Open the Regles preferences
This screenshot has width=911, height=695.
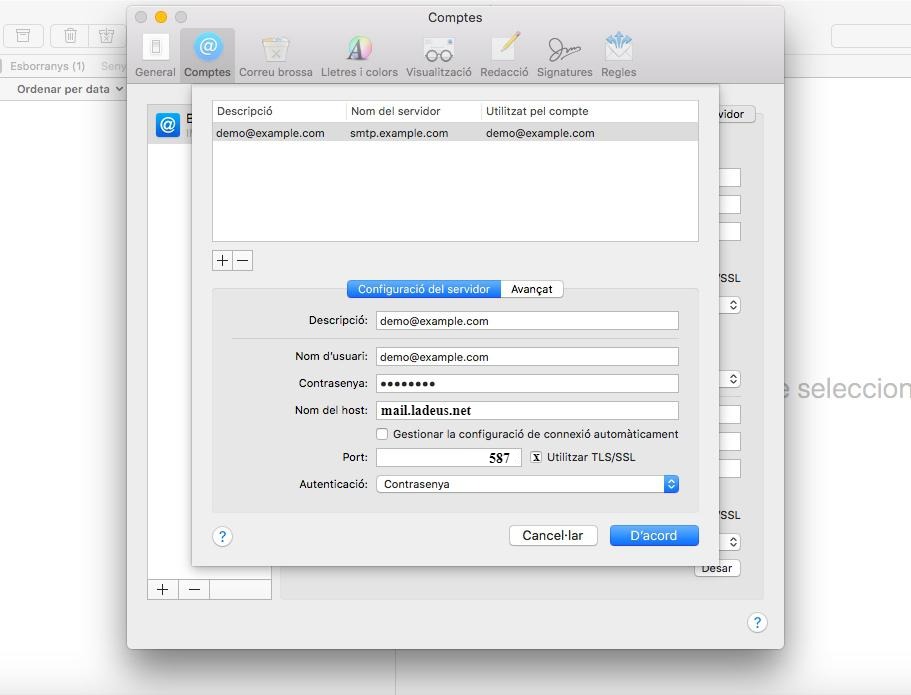(x=618, y=55)
